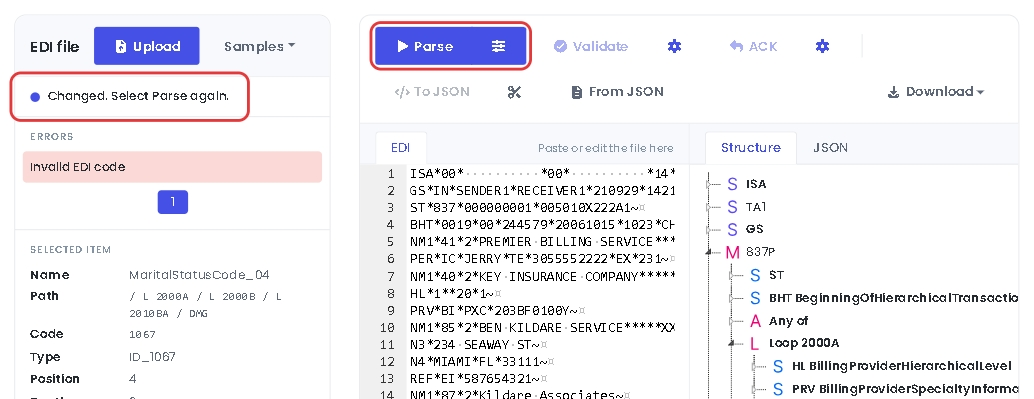
Task: Select PRV BillingProviderSpecialtyInformation item
Action: (x=905, y=388)
